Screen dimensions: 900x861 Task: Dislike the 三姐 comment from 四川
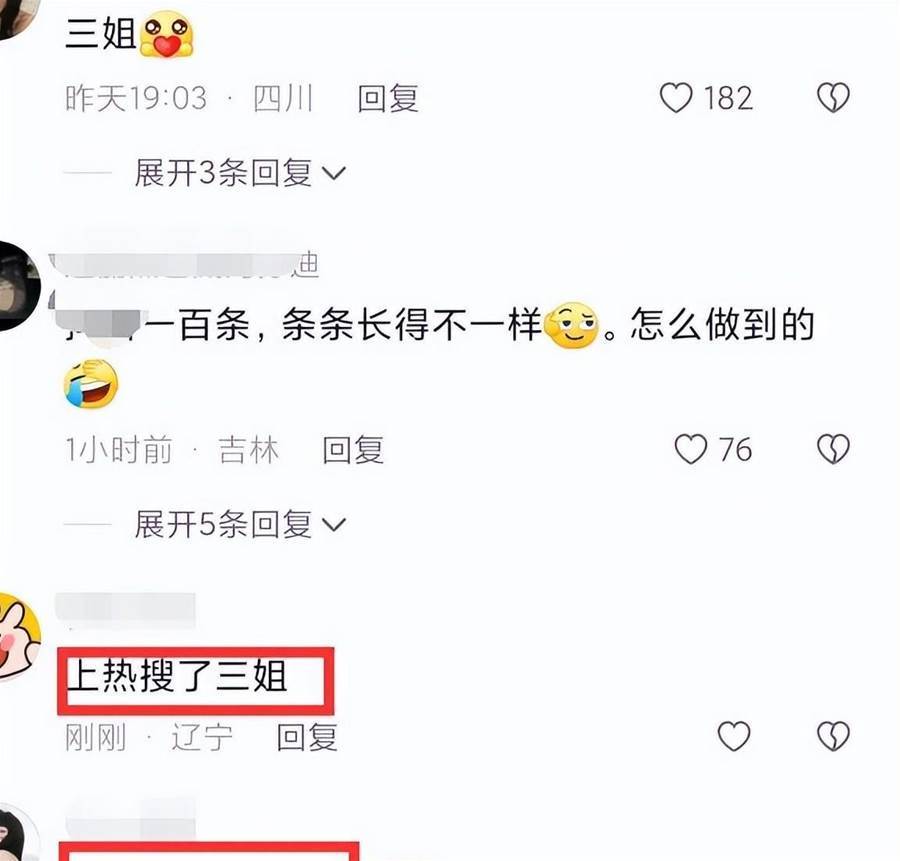[x=833, y=98]
